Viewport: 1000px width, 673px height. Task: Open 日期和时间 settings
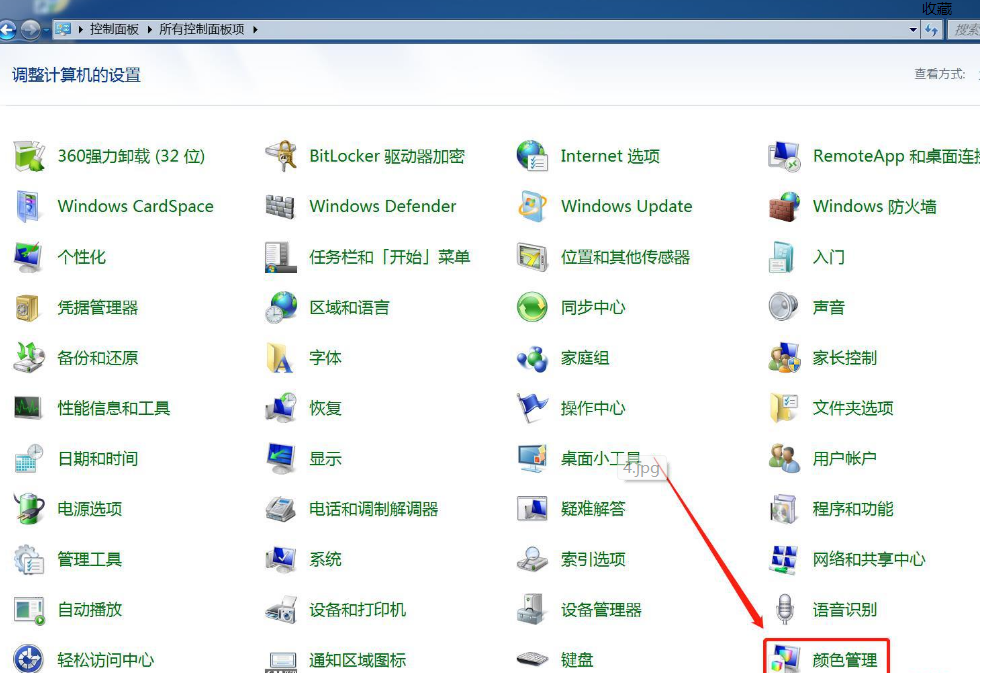(101, 458)
